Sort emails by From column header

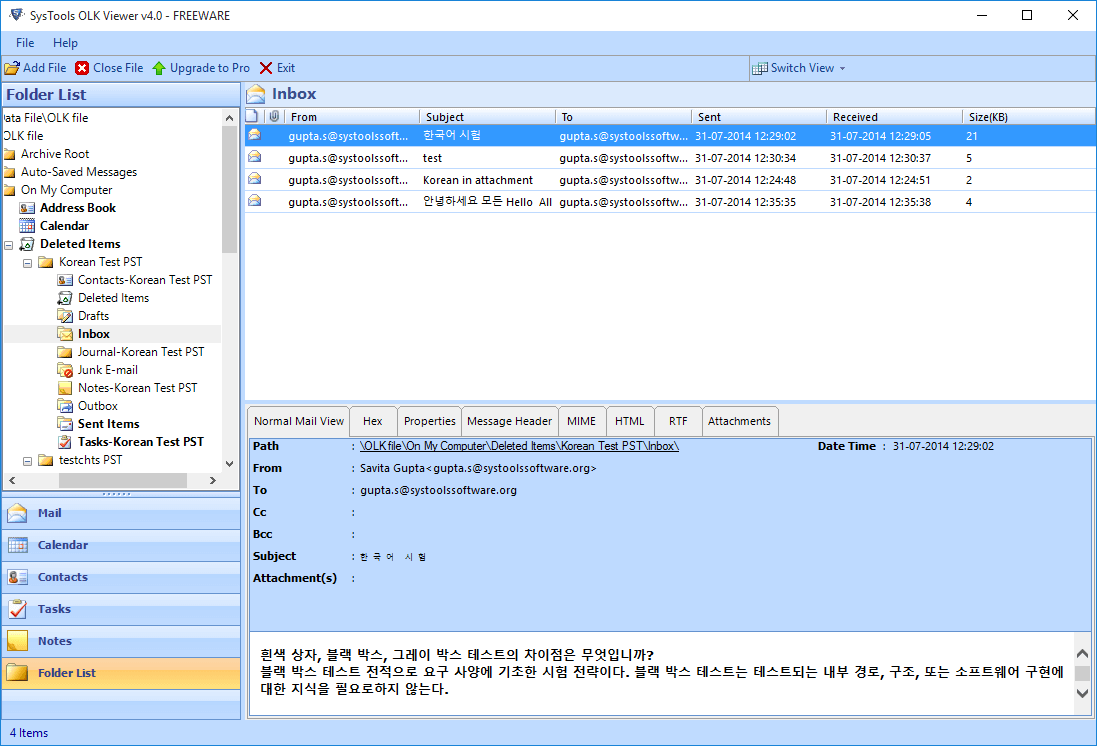pyautogui.click(x=352, y=117)
